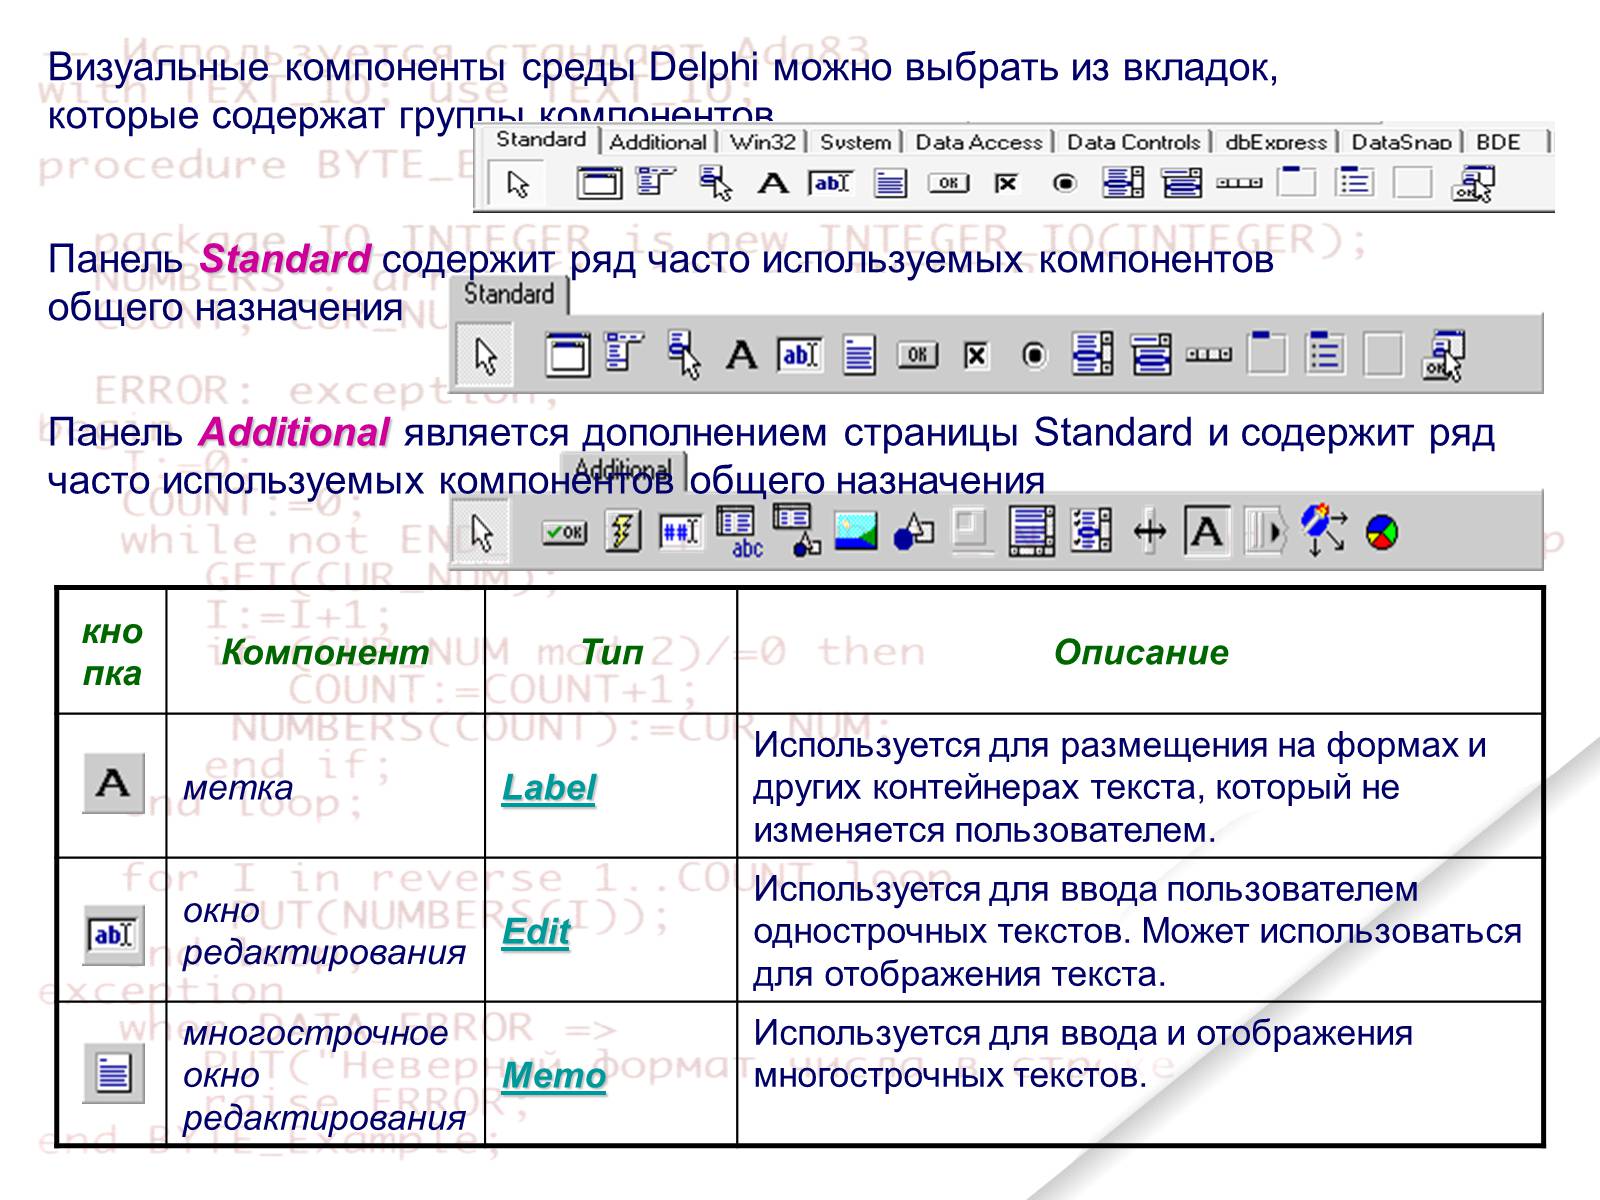Screen dimensions: 1600x1200
Task: Choose the PopupMenu icon in the lone Standard panel
Action: (x=684, y=356)
